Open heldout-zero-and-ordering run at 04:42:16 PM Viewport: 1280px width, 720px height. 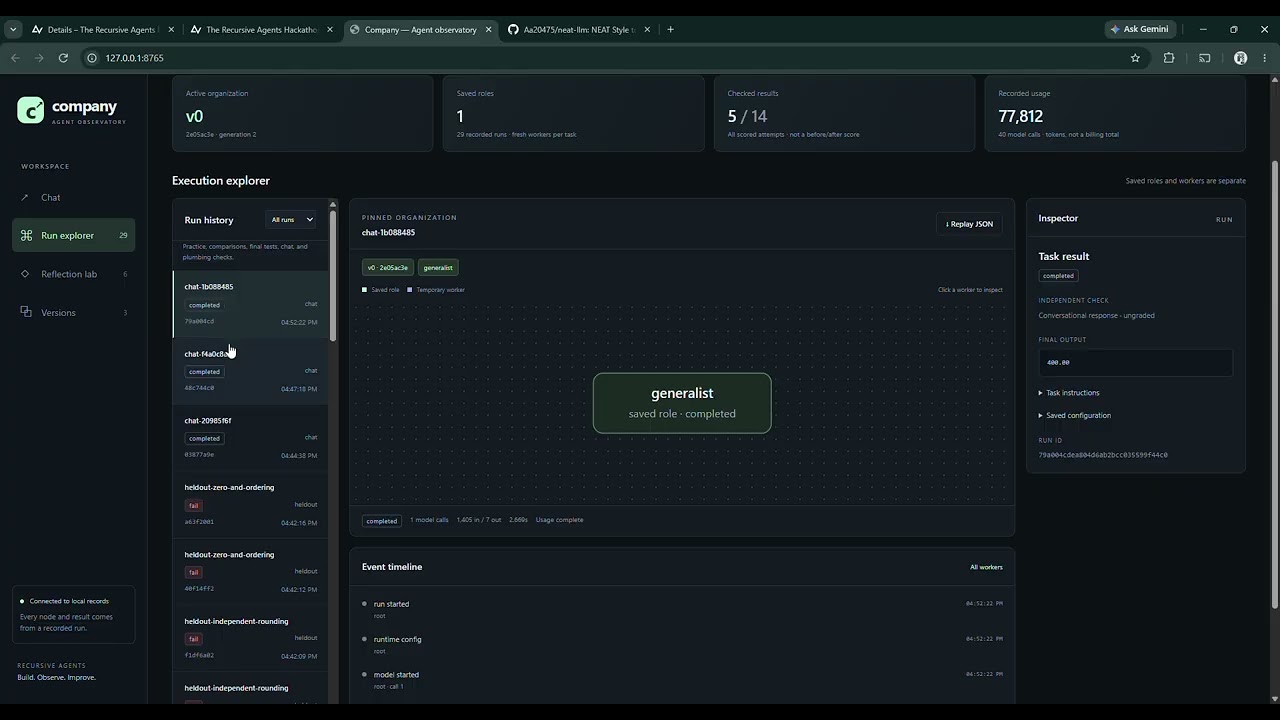[250, 505]
